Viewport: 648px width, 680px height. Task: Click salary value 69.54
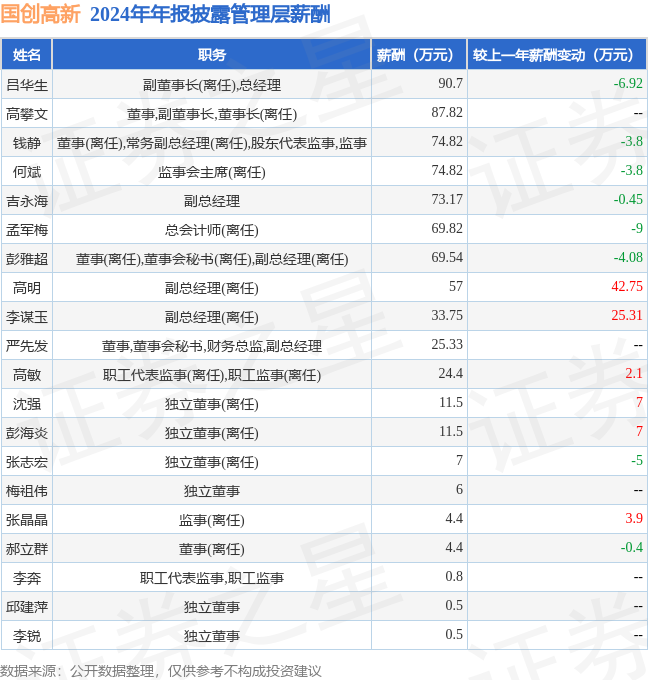447,258
